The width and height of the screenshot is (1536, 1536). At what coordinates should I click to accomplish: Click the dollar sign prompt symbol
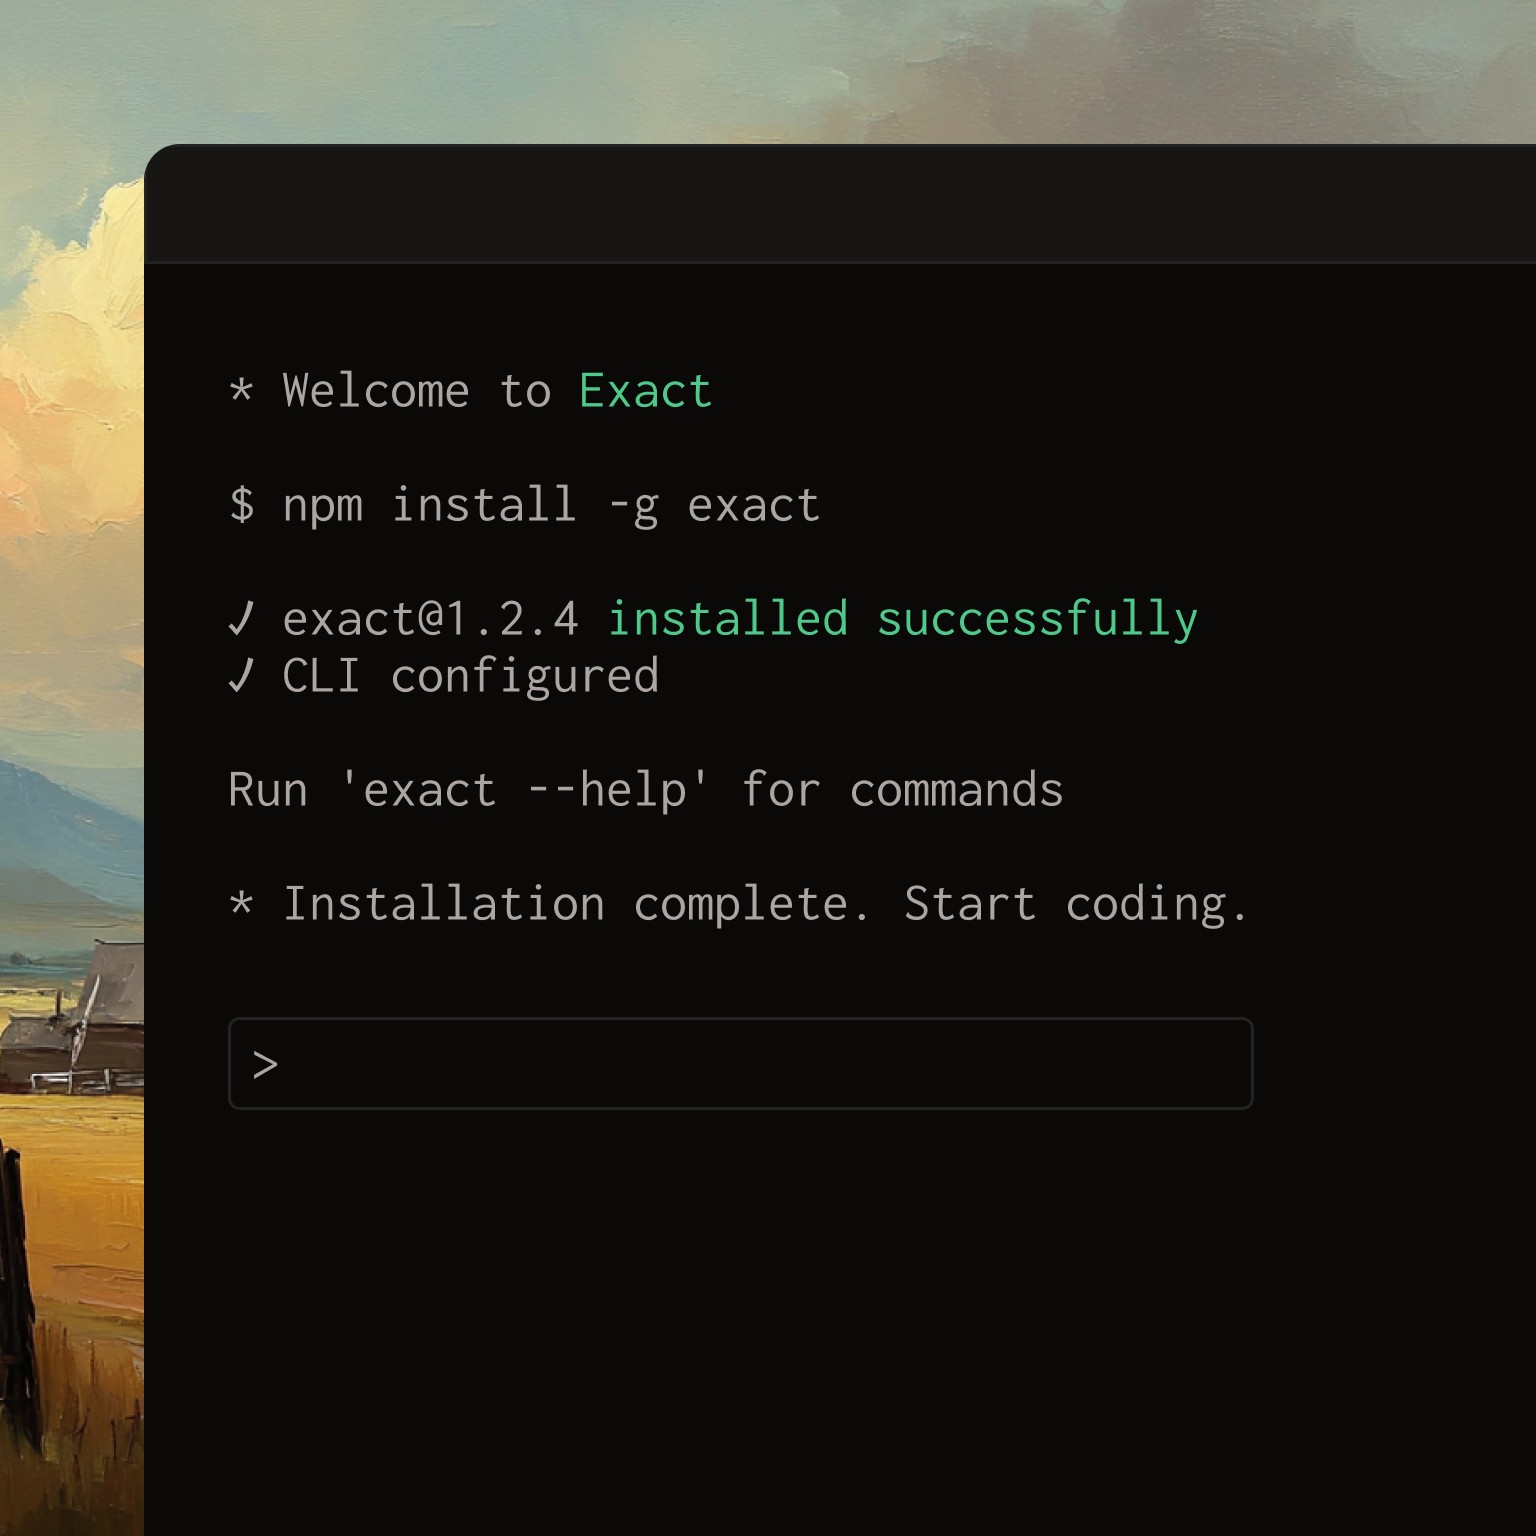click(241, 504)
